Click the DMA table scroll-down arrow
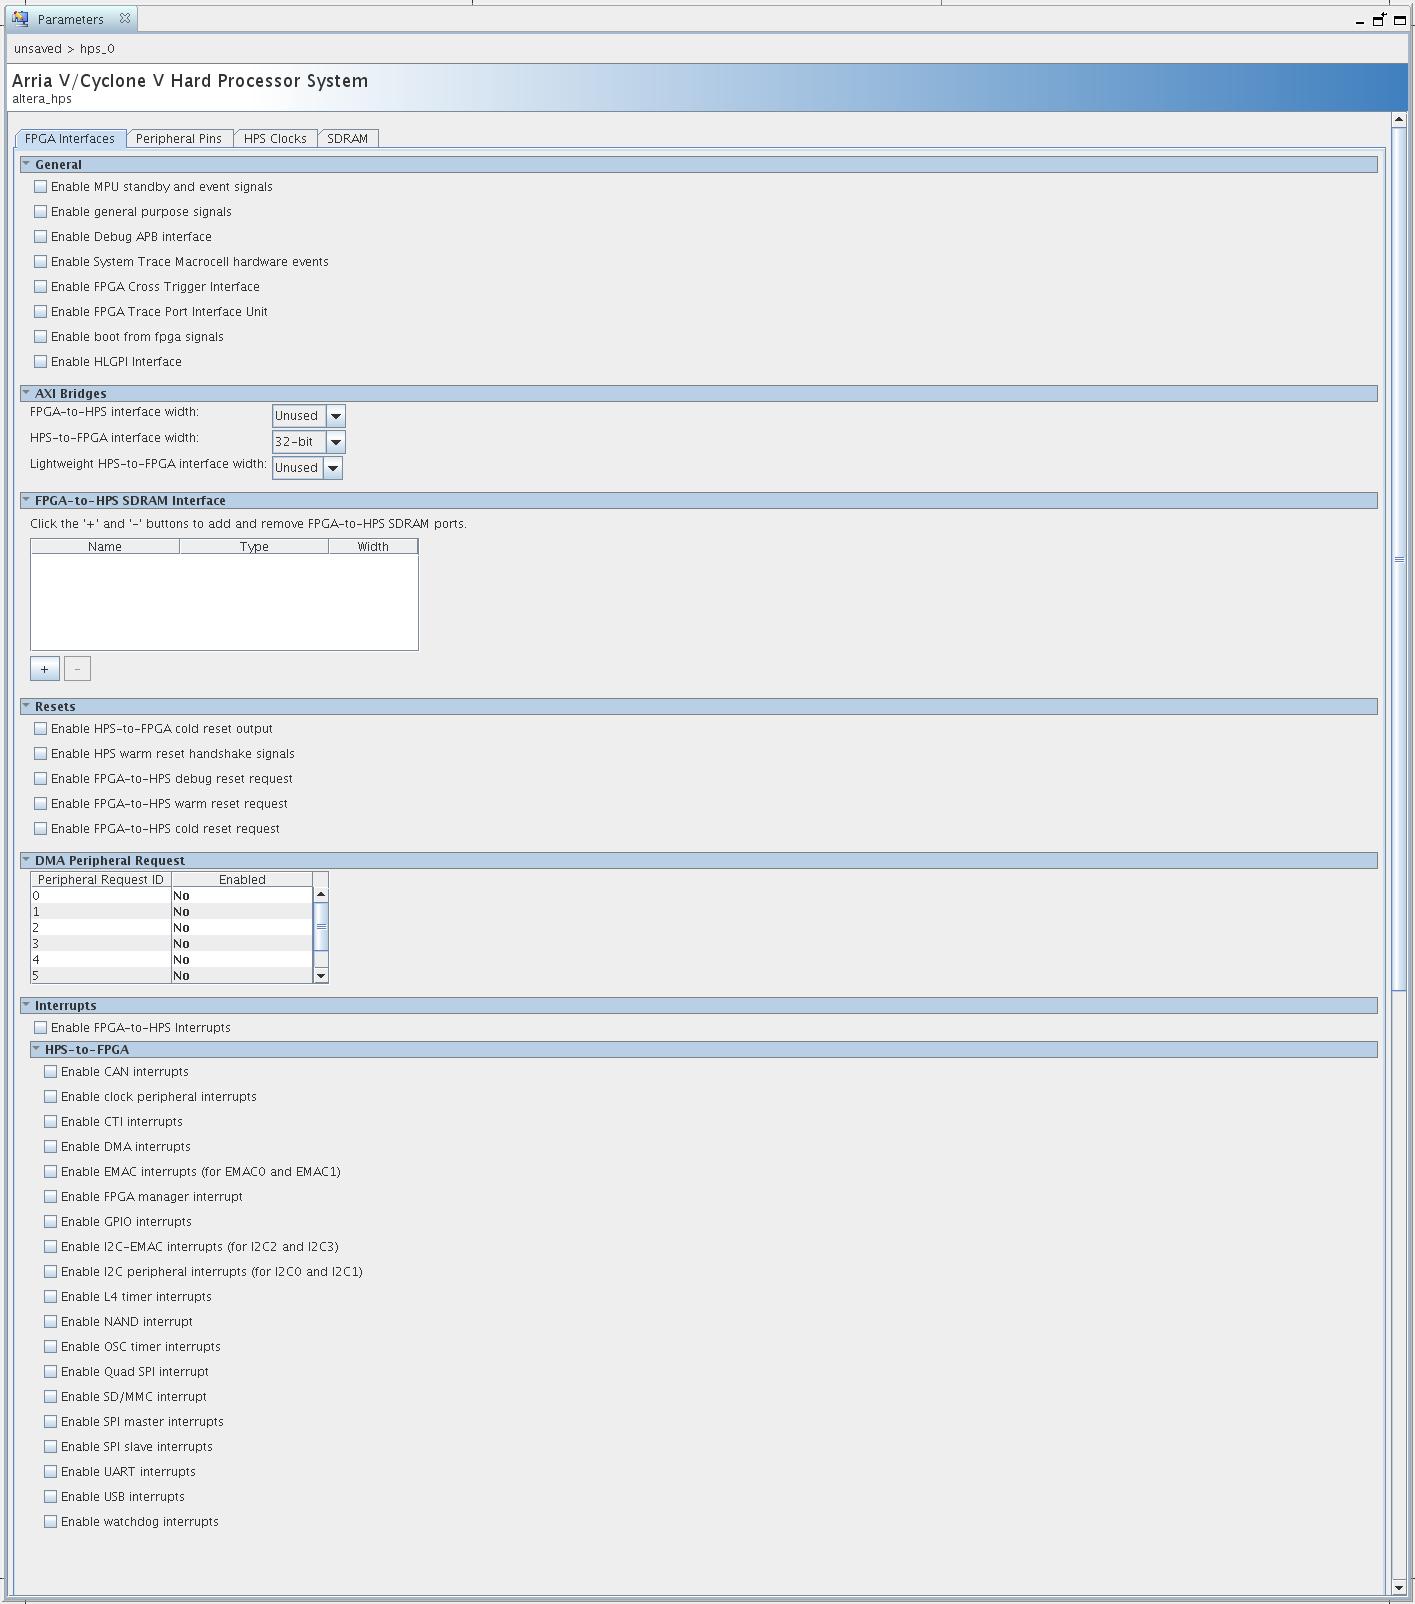Screen dimensions: 1415x1604 click(x=321, y=975)
